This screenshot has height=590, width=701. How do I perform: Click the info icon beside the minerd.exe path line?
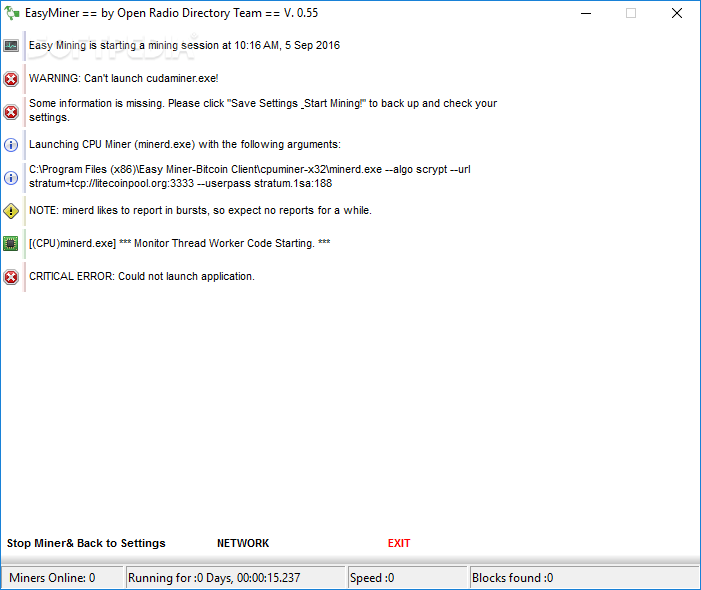coord(11,178)
